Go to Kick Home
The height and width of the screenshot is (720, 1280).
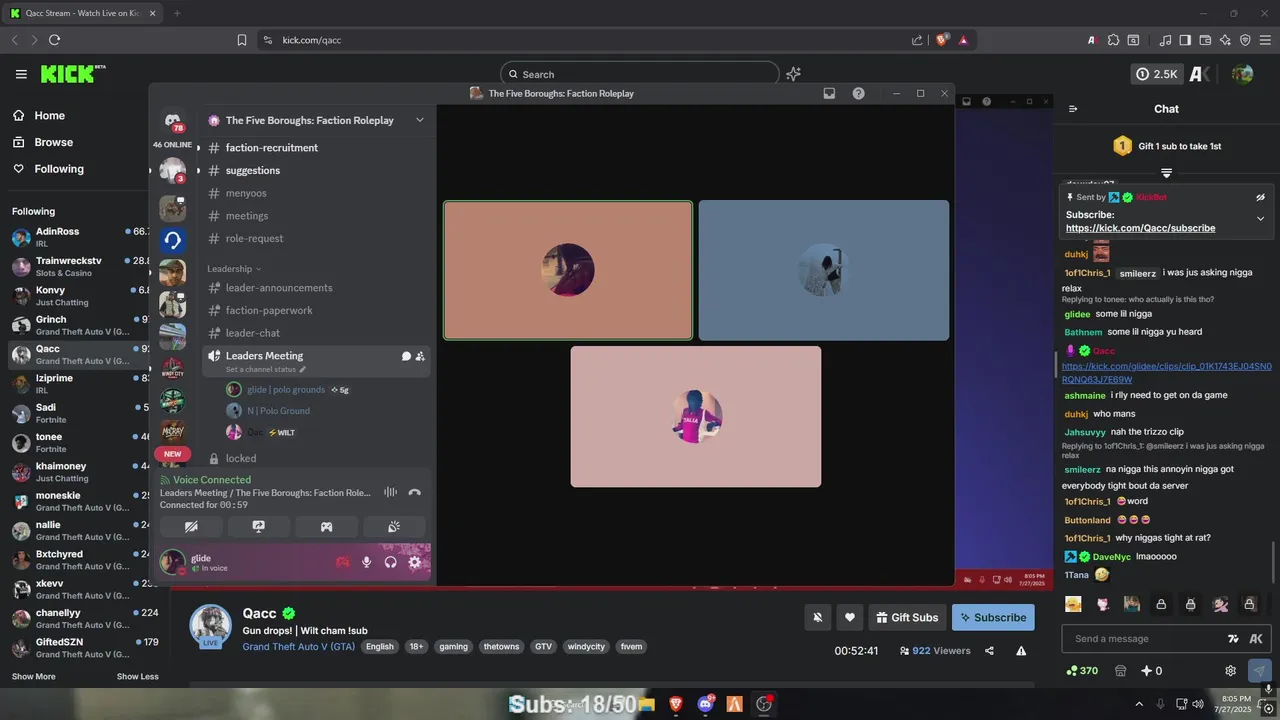[49, 116]
